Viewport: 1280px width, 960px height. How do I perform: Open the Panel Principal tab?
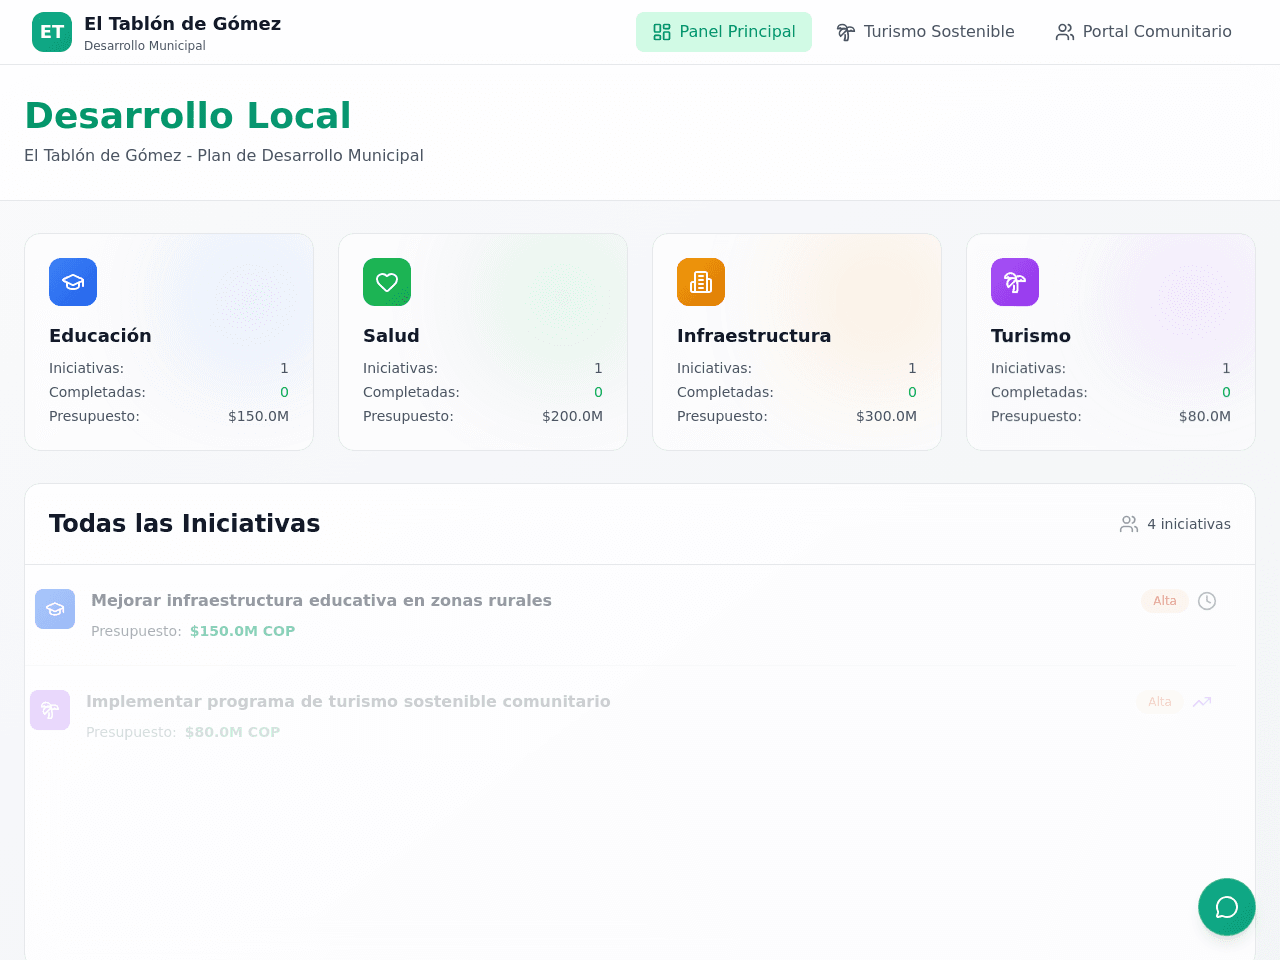[724, 32]
